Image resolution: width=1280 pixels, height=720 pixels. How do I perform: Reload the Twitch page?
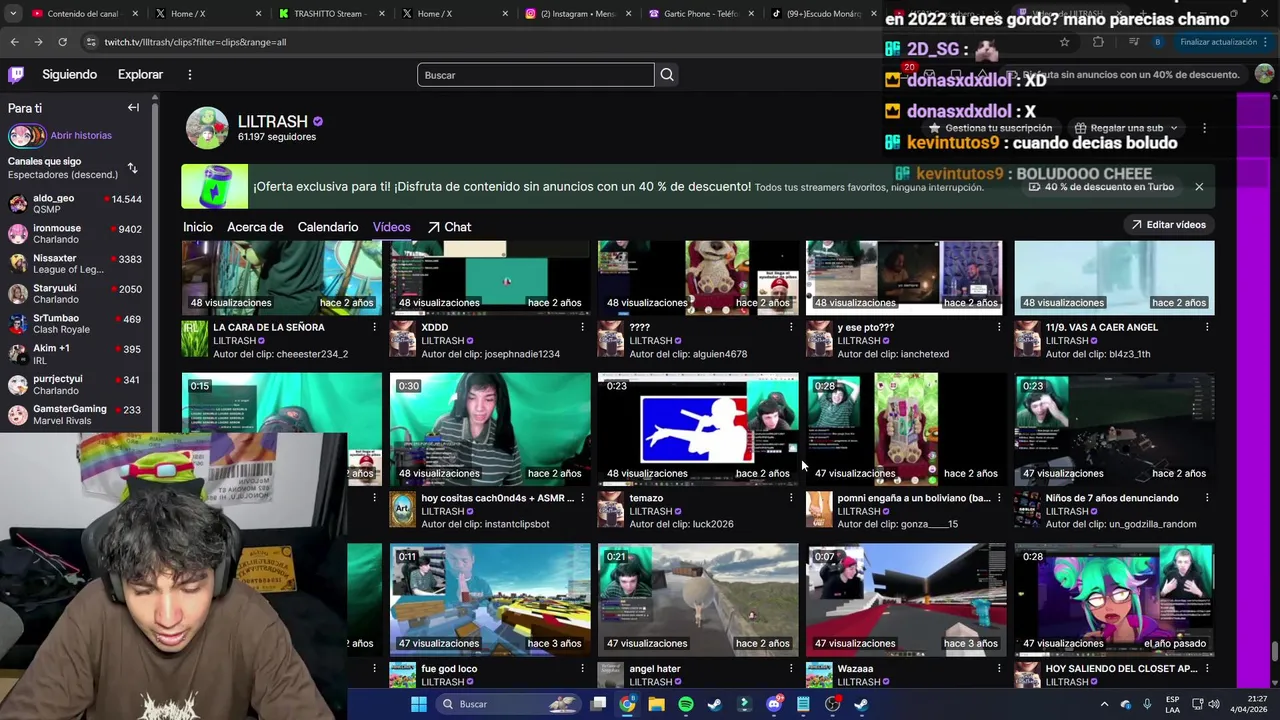pos(62,42)
